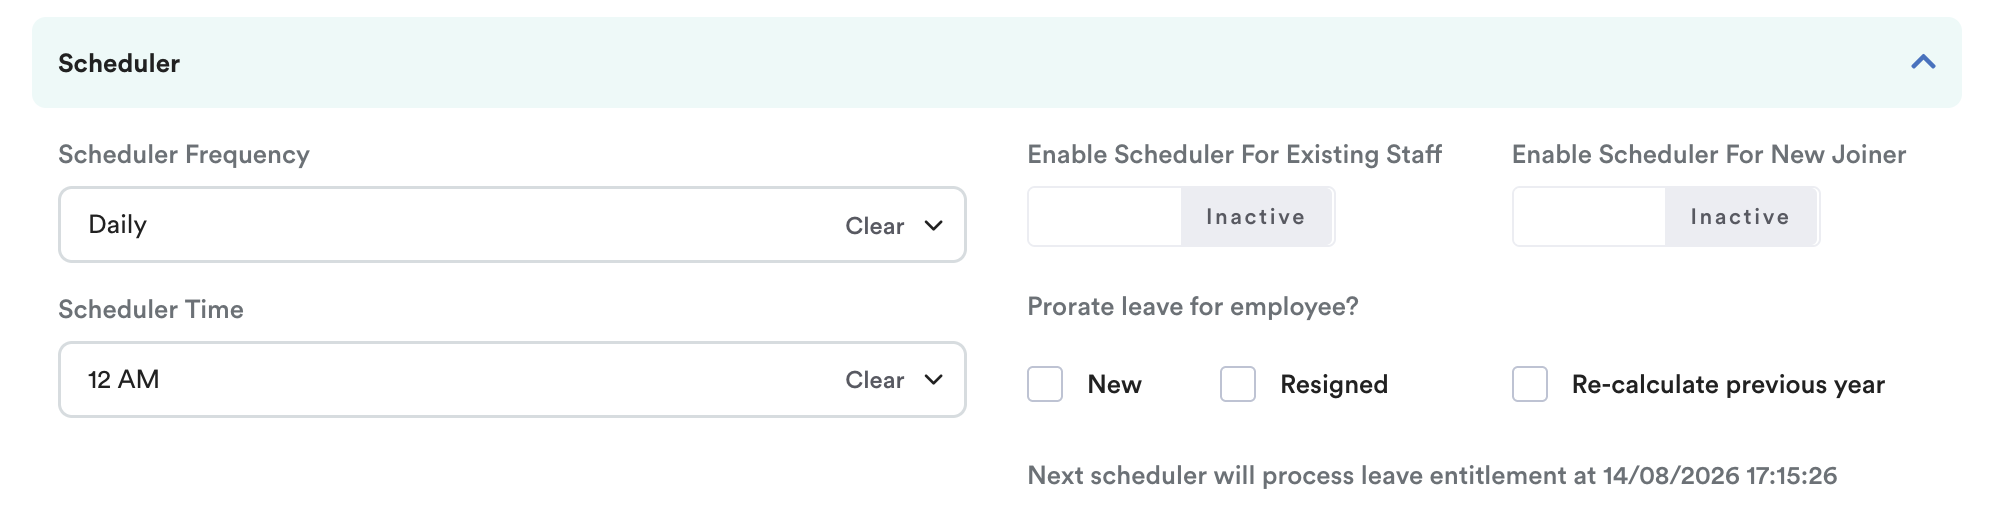The width and height of the screenshot is (1992, 530).
Task: Check the New prorate checkbox
Action: click(x=1045, y=384)
